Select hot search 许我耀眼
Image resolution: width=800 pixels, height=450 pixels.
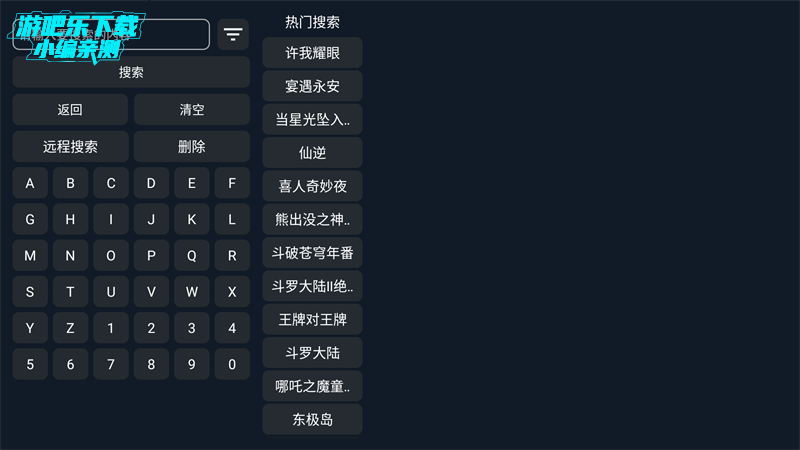pos(312,53)
